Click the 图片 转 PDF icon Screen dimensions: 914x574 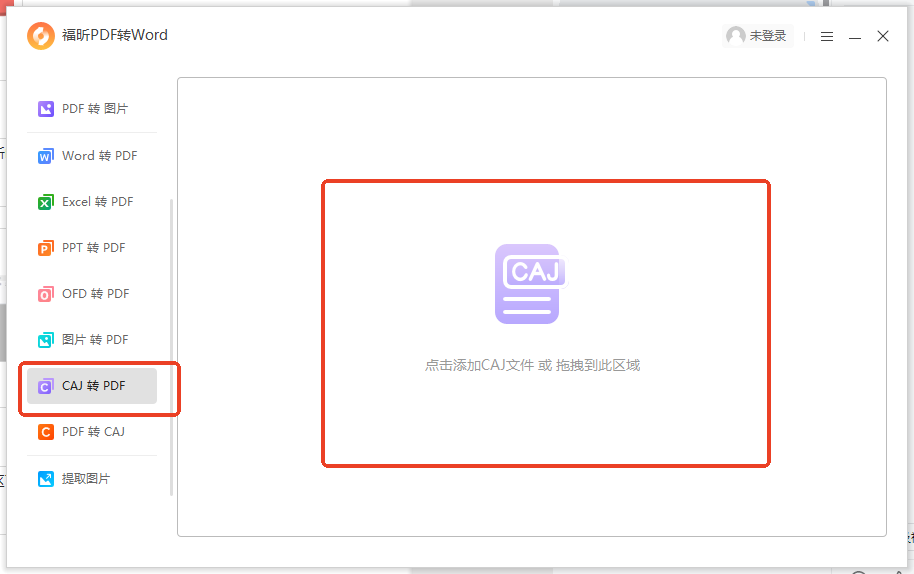[x=45, y=340]
